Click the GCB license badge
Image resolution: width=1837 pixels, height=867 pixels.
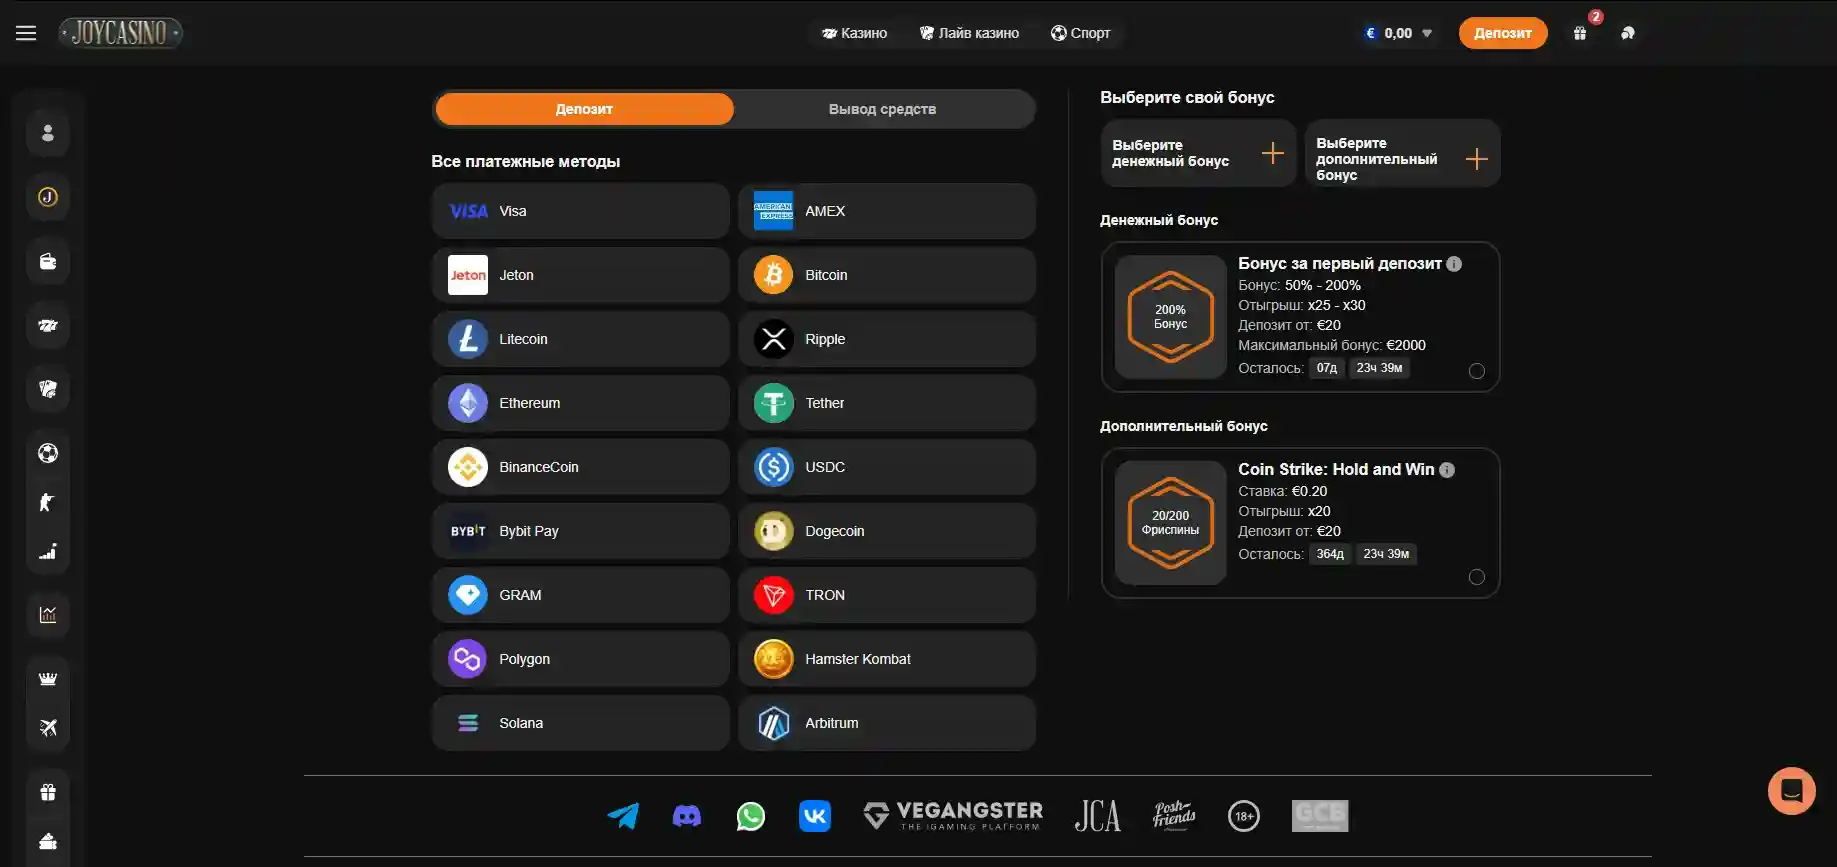point(1320,816)
